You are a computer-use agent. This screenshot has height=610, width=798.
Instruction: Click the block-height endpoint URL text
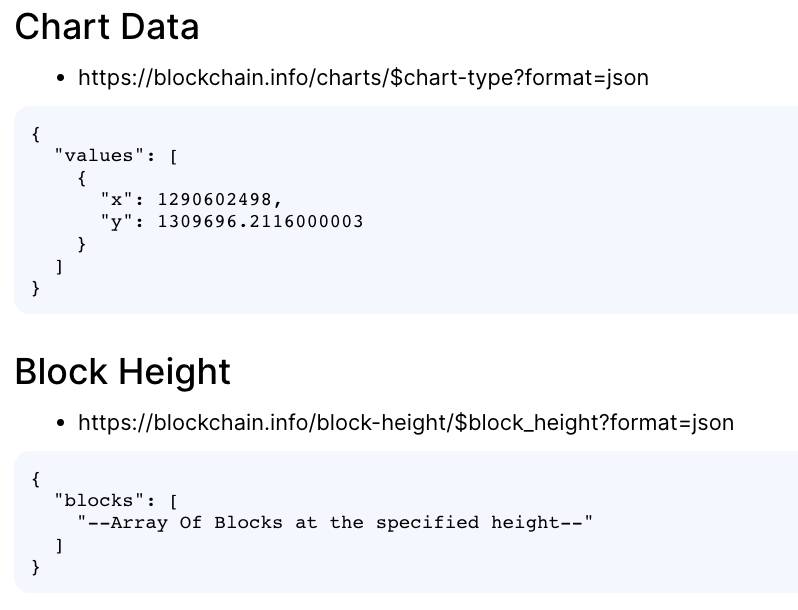click(x=406, y=423)
